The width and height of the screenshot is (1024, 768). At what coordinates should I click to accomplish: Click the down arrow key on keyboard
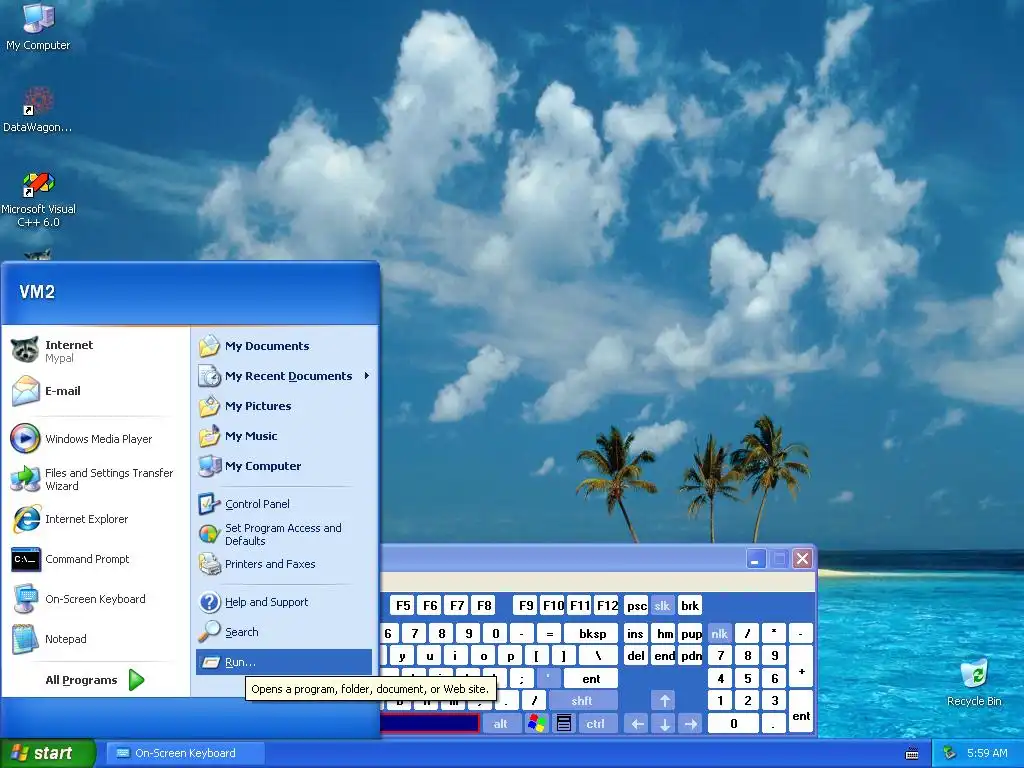pos(665,724)
